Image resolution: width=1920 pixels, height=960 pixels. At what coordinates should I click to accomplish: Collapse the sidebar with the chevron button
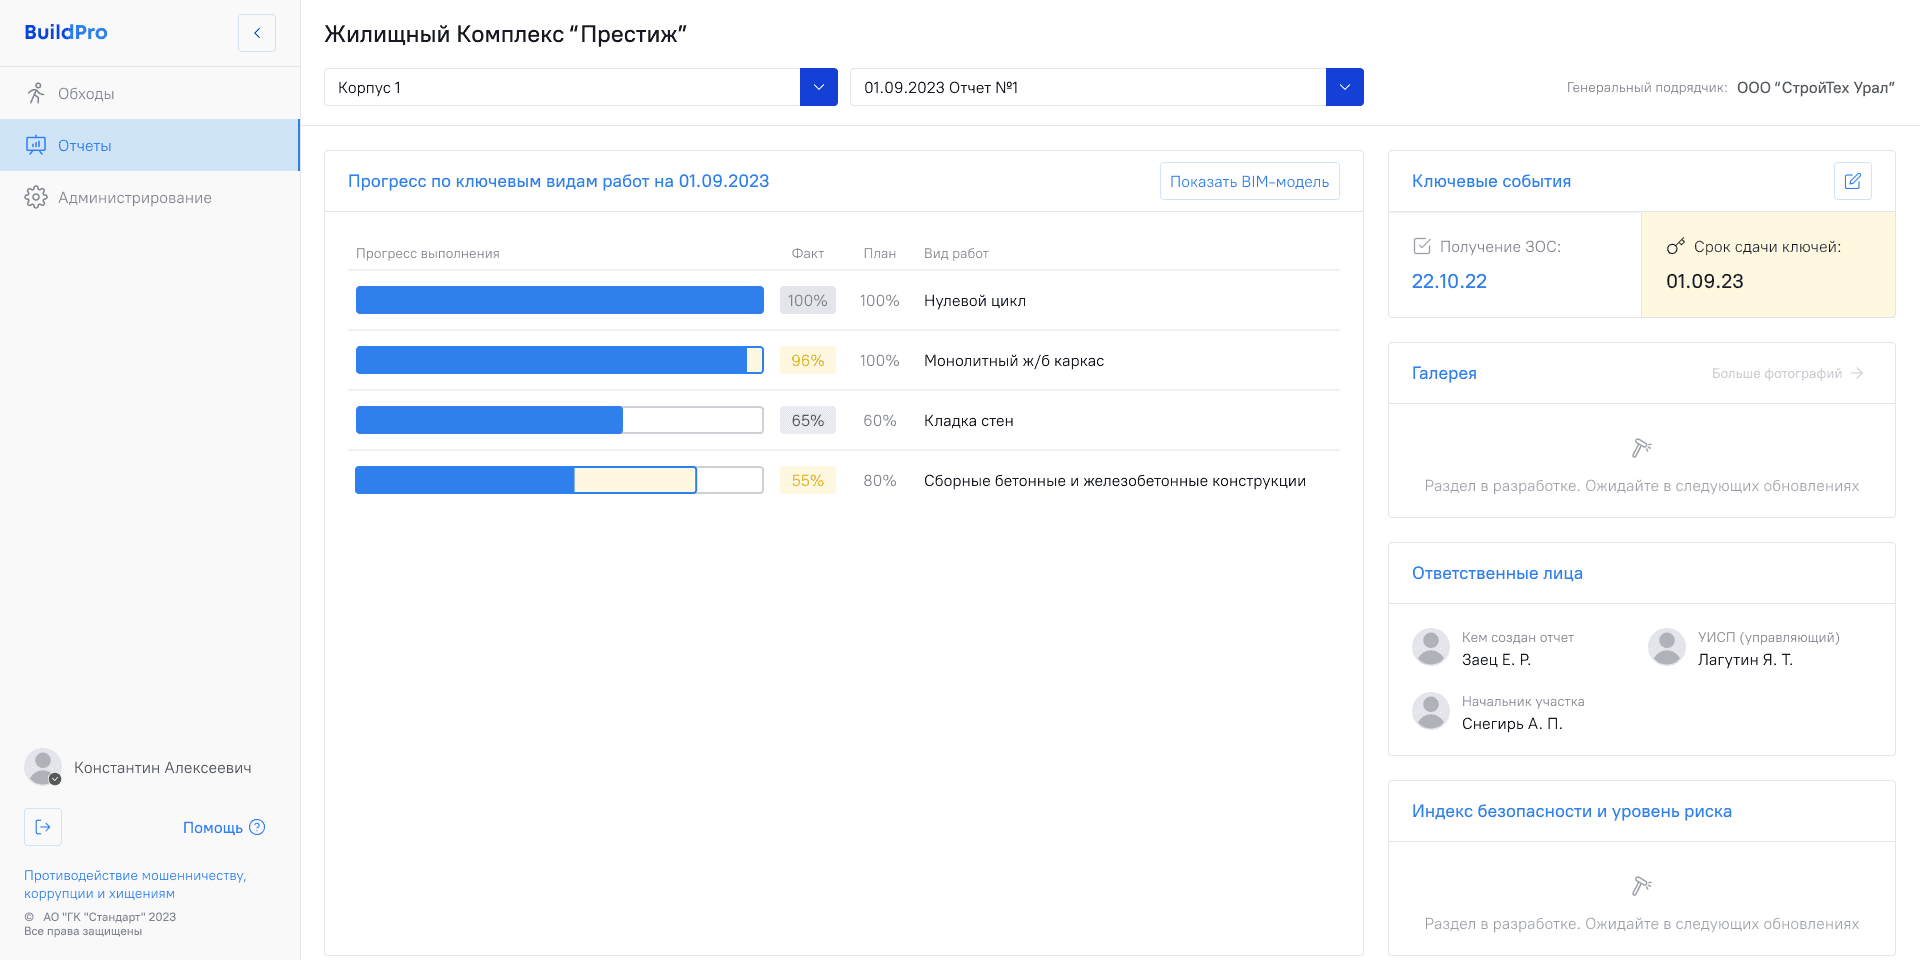[257, 33]
